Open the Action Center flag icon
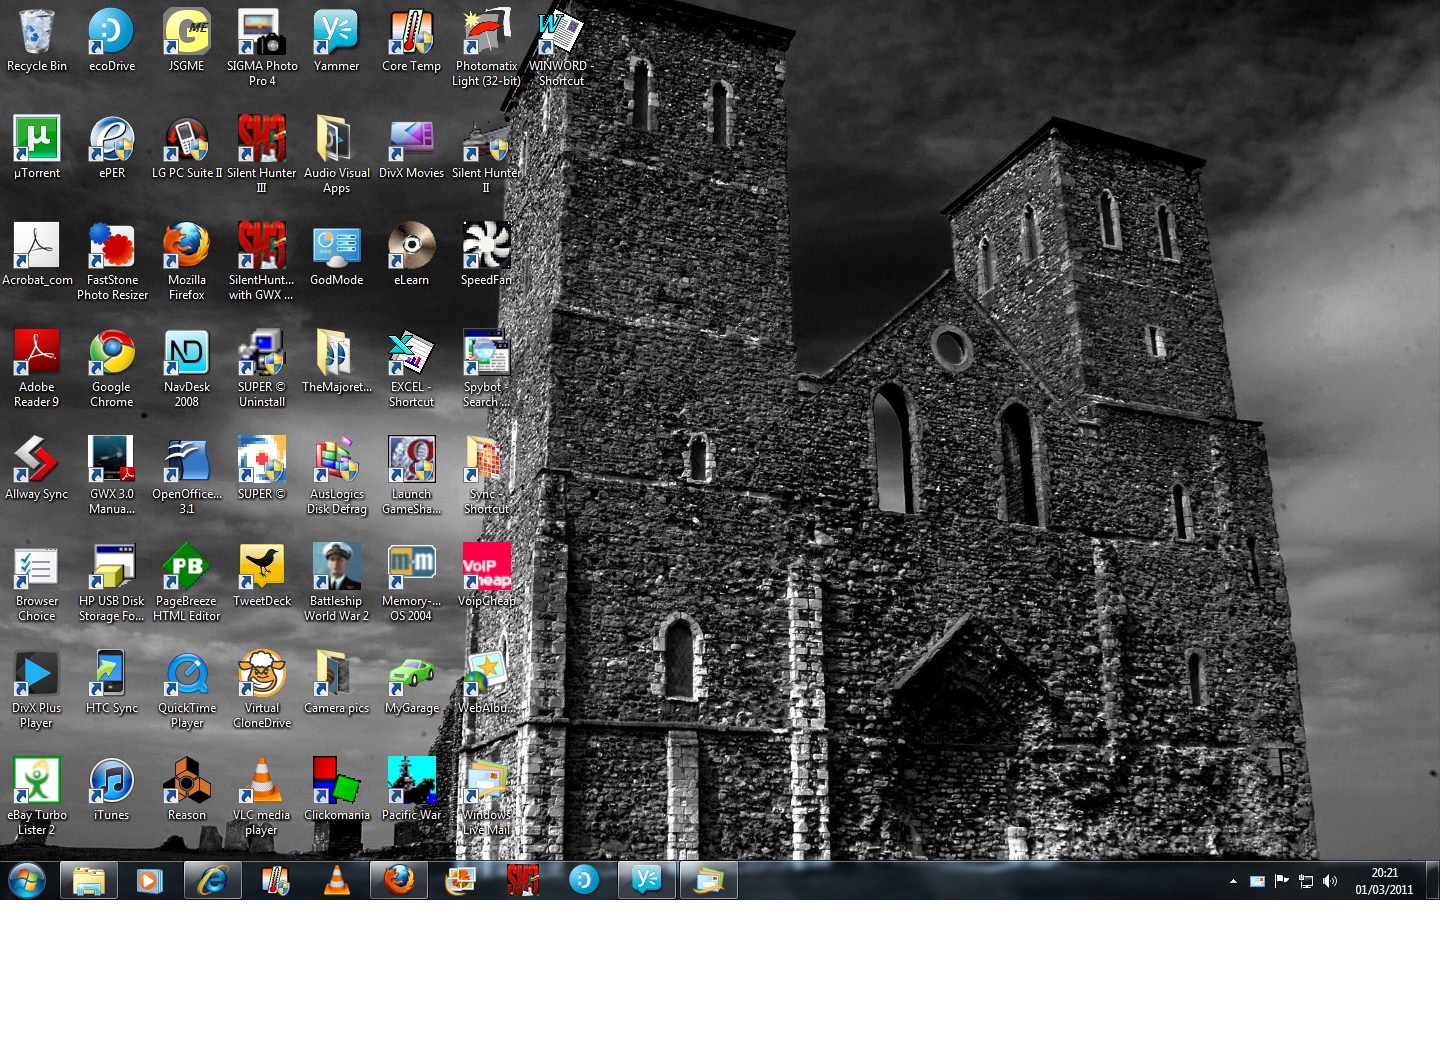Image resolution: width=1440 pixels, height=1060 pixels. (1281, 881)
